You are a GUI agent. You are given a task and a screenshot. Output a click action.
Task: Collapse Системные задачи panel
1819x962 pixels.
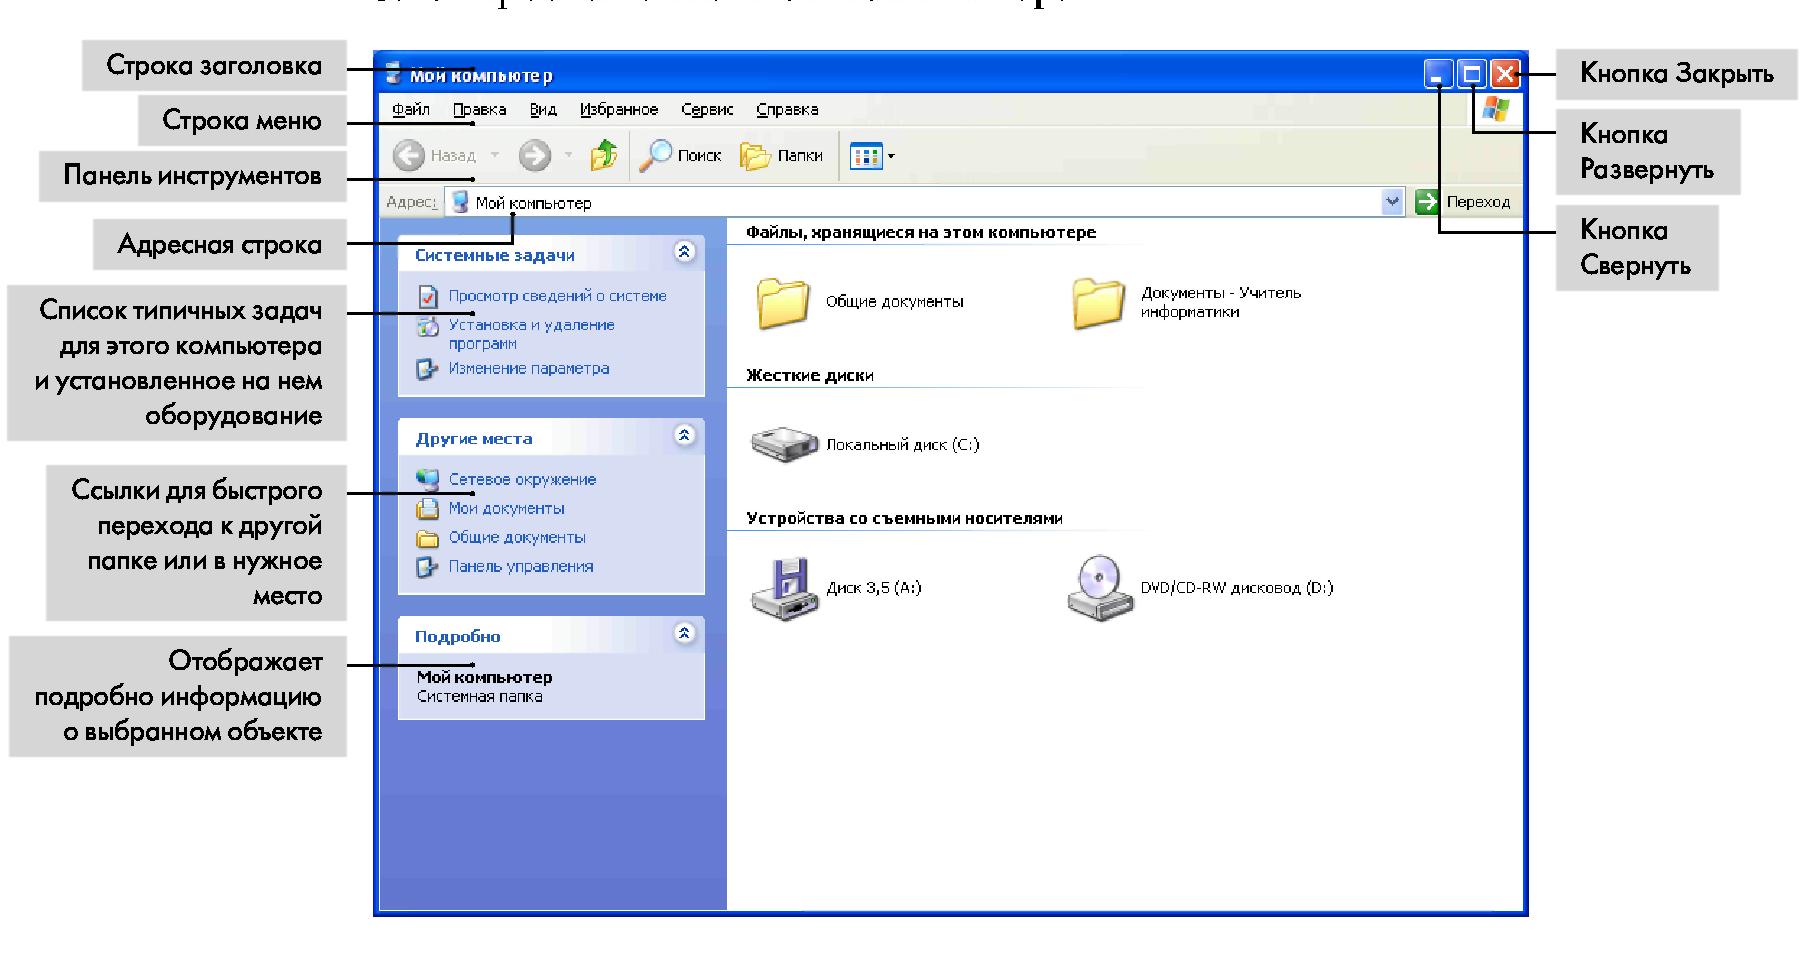click(685, 252)
